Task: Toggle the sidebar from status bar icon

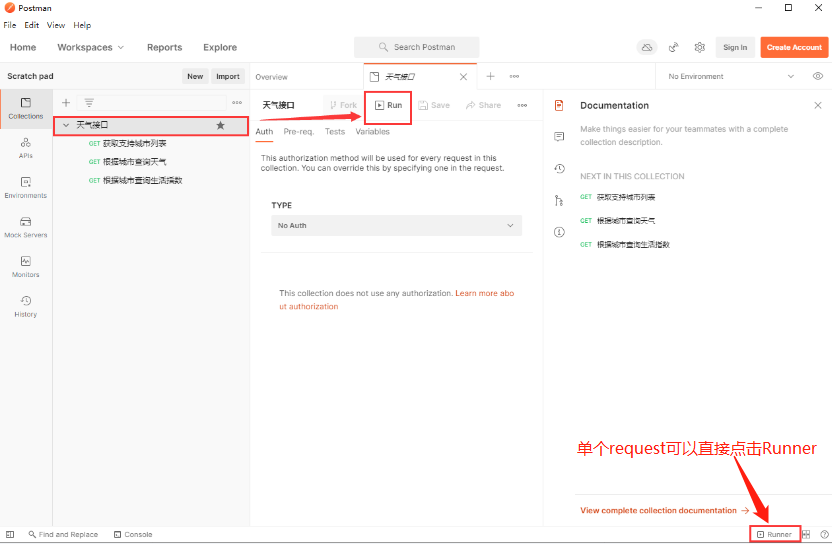Action: (10, 534)
